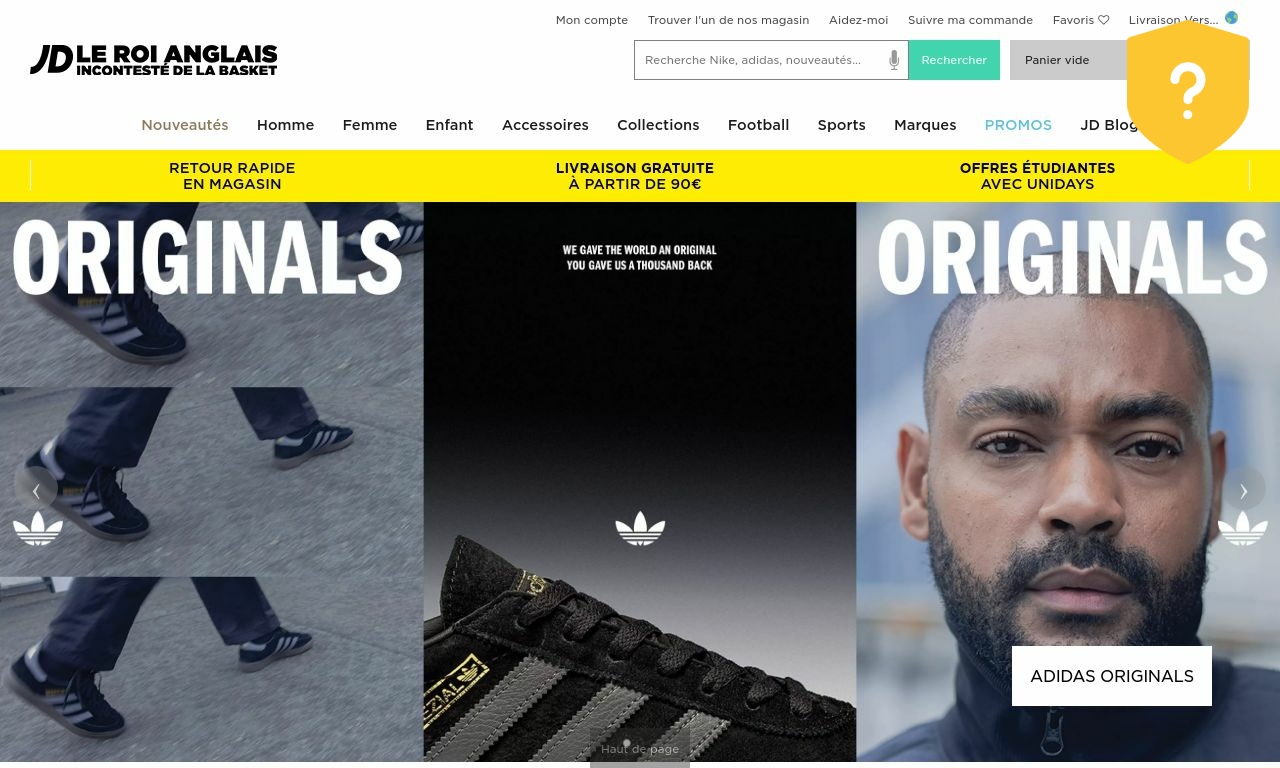Select PROMOS in the navigation bar

tap(1018, 125)
